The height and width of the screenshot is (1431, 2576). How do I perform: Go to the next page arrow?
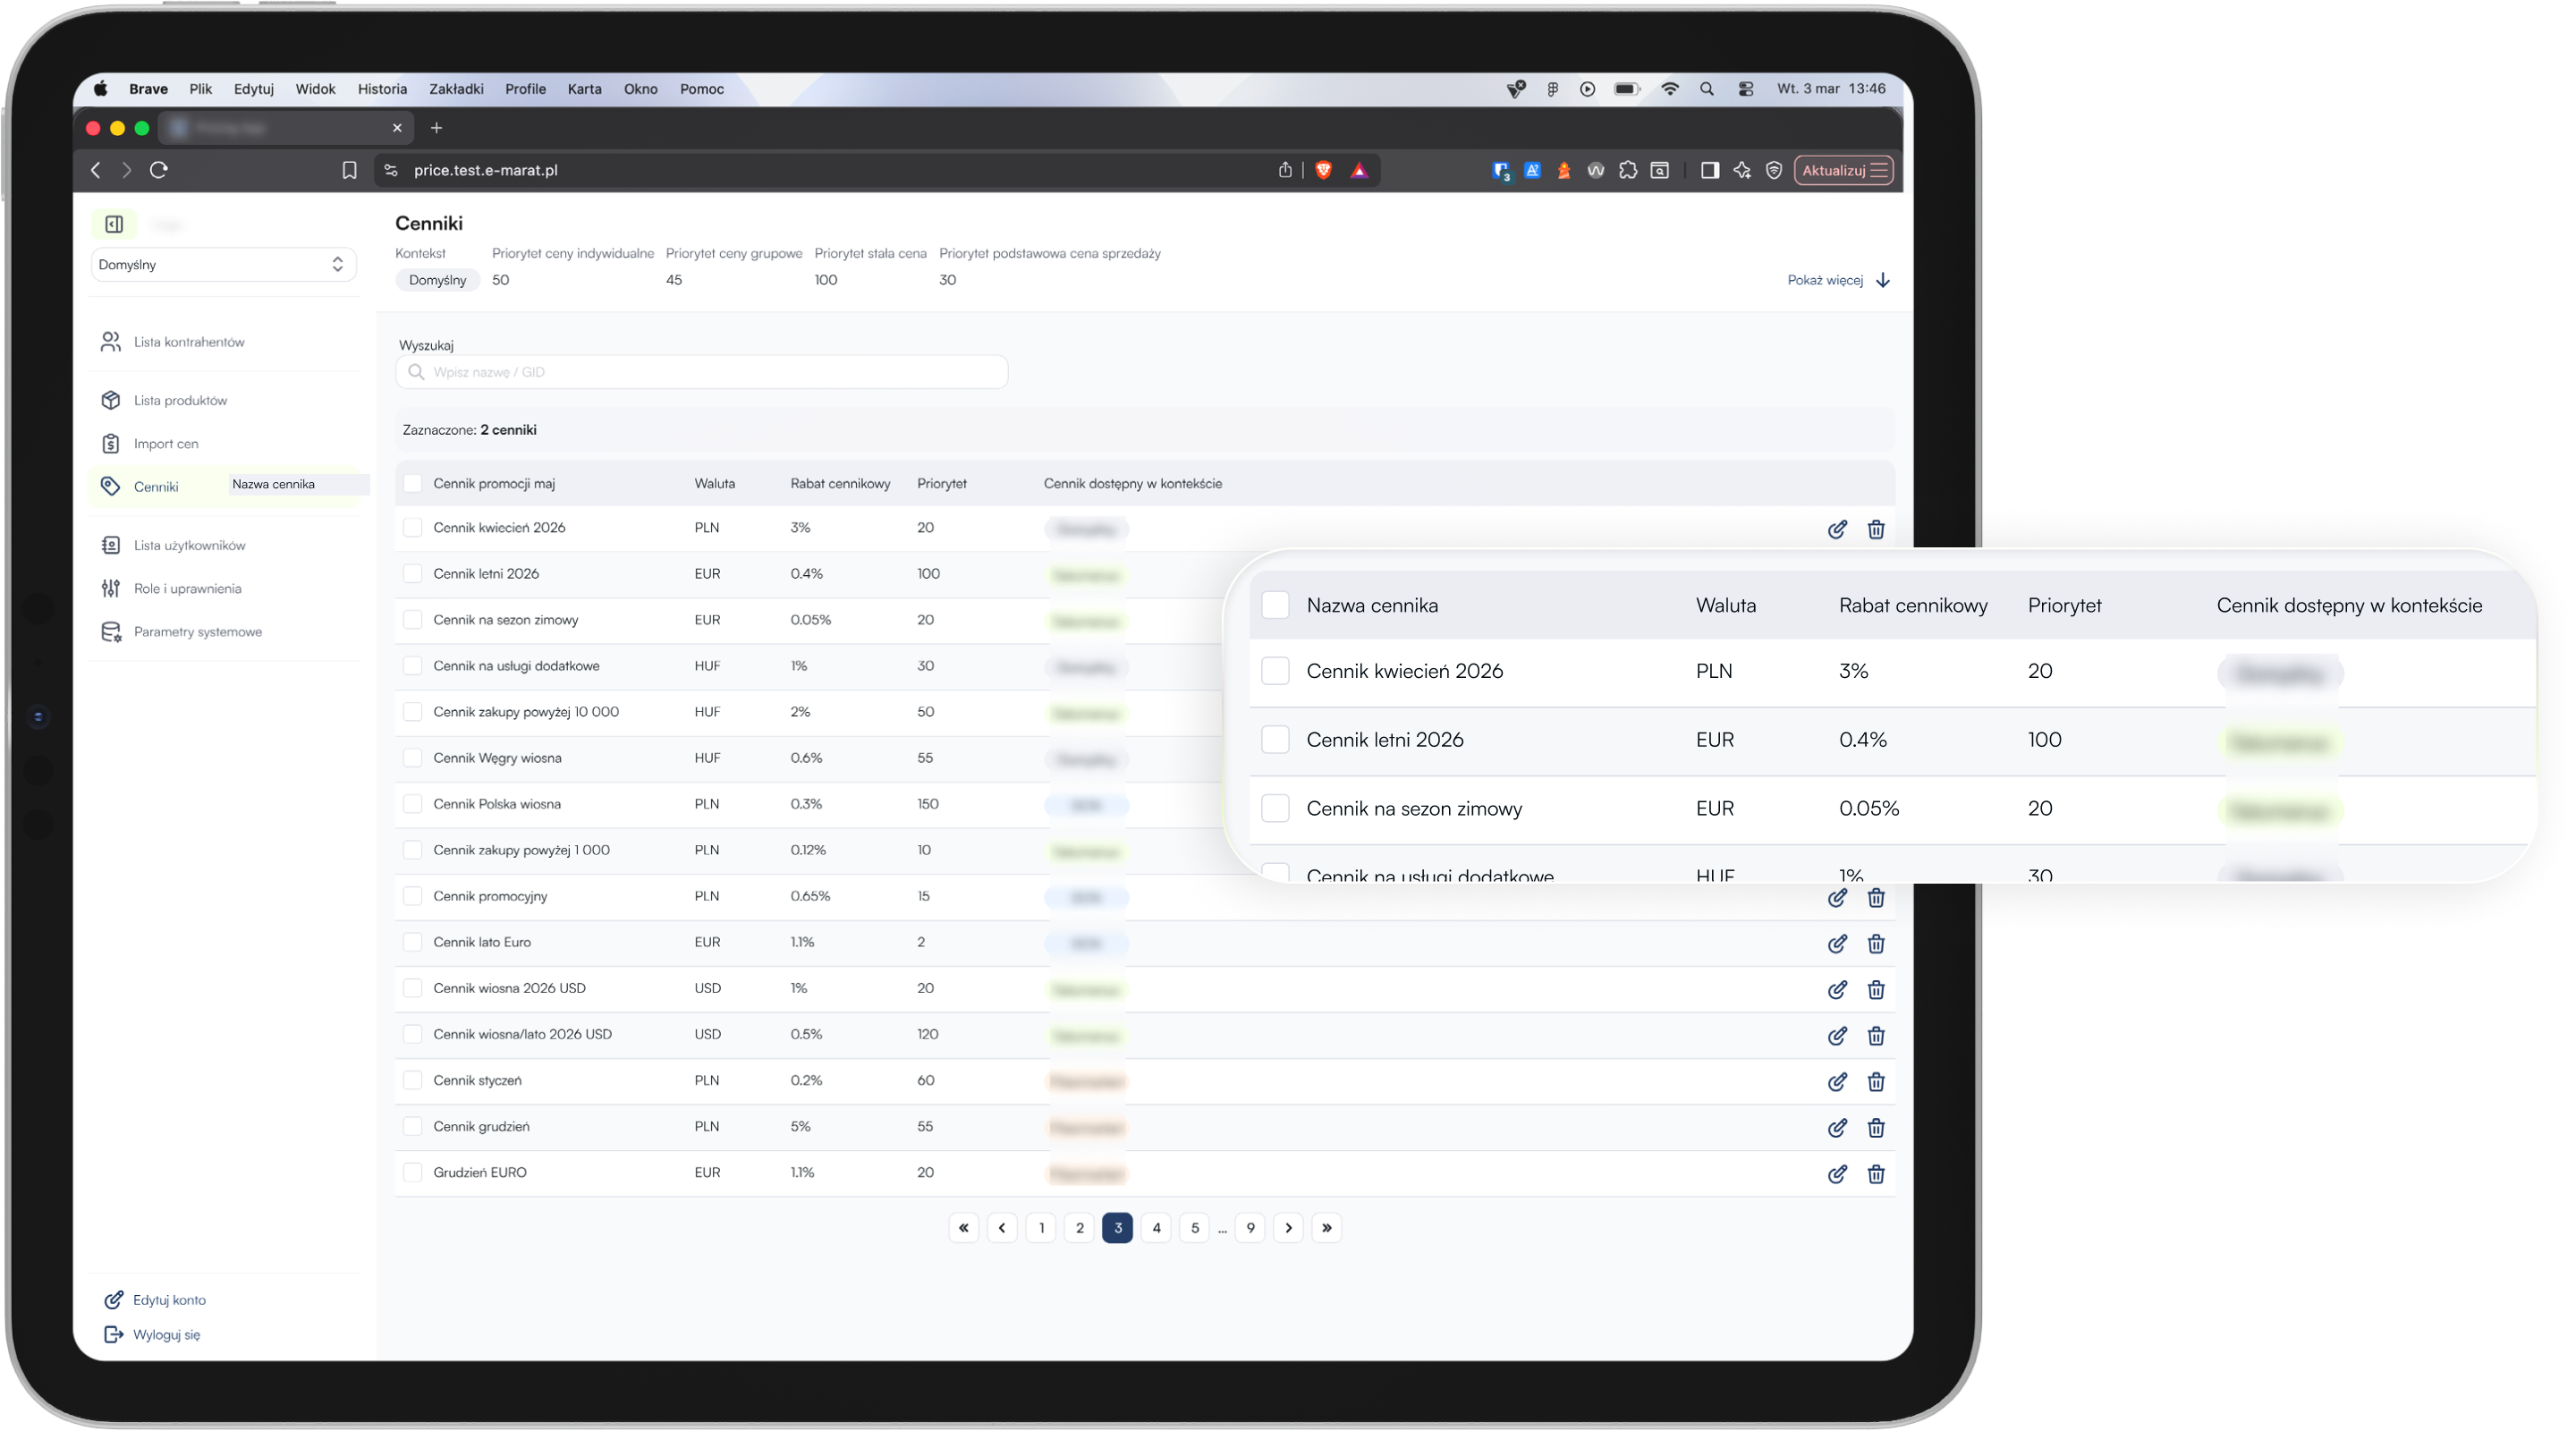(1289, 1228)
